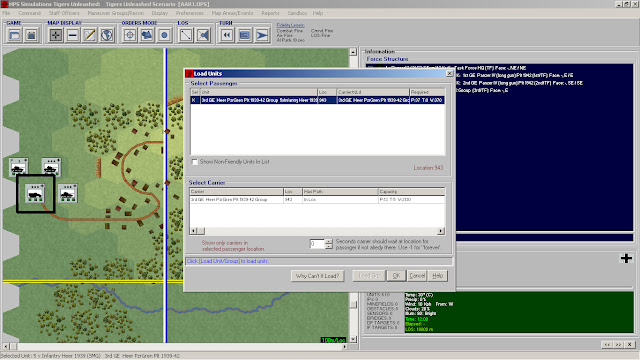The image size is (640, 360).
Task: Click the turn report list icon
Action: pyautogui.click(x=244, y=35)
